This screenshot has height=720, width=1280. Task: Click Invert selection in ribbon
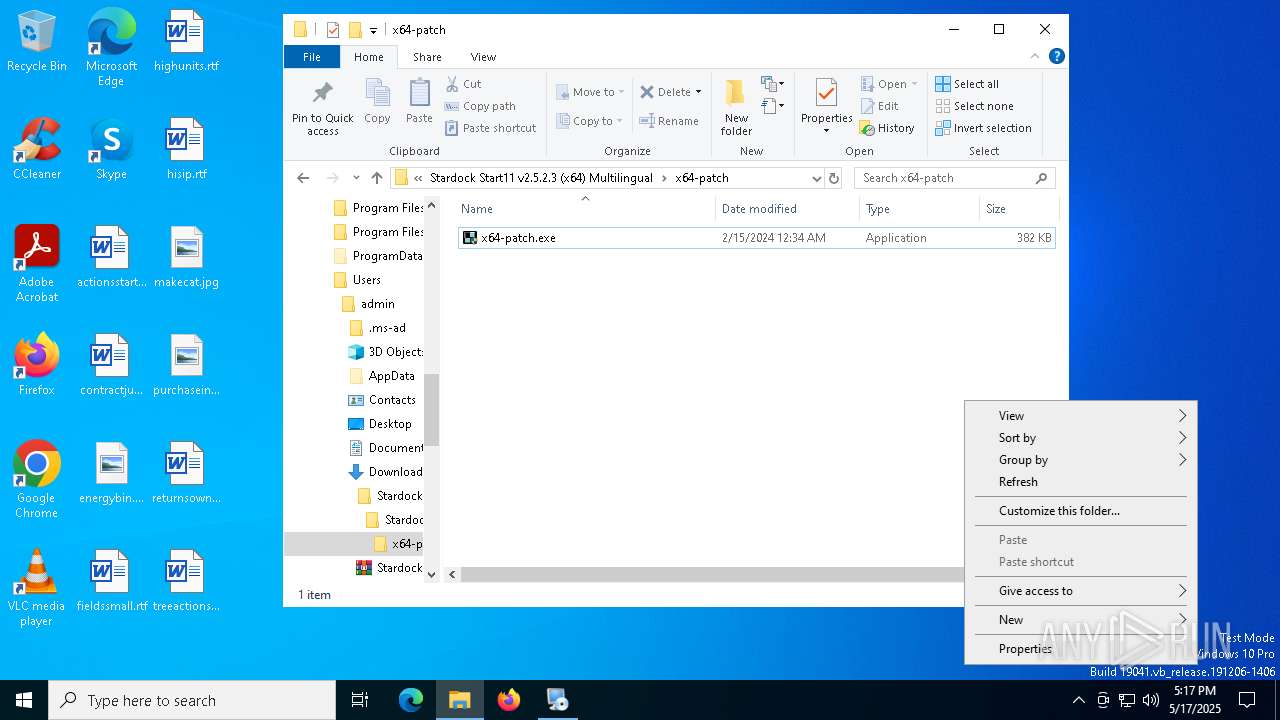click(983, 128)
